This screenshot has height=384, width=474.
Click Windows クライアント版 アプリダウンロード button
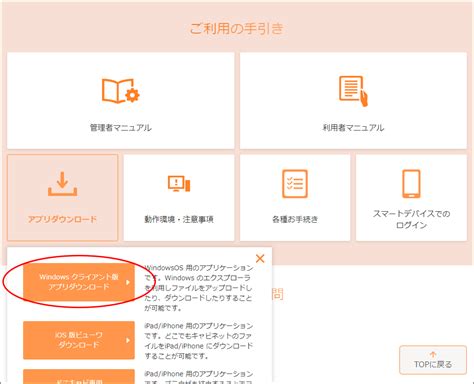(79, 282)
